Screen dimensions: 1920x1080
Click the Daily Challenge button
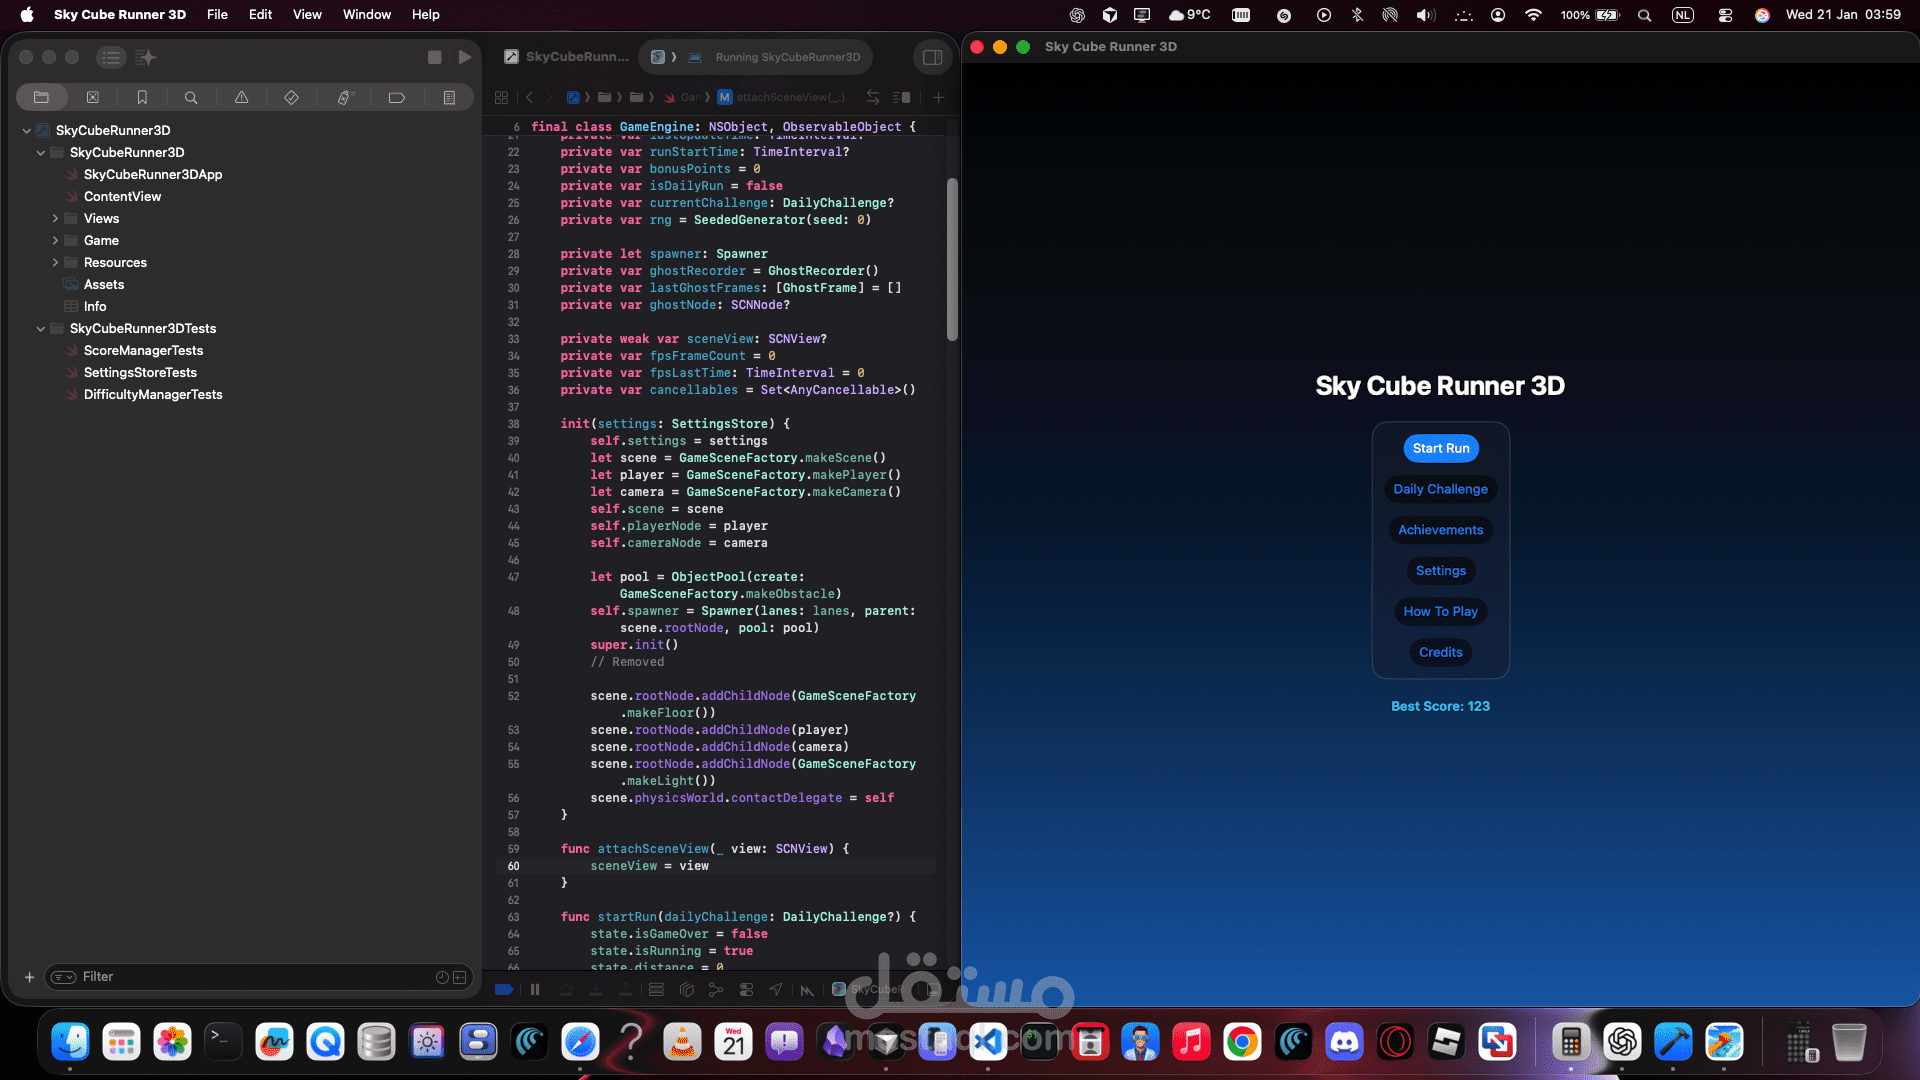pyautogui.click(x=1440, y=489)
